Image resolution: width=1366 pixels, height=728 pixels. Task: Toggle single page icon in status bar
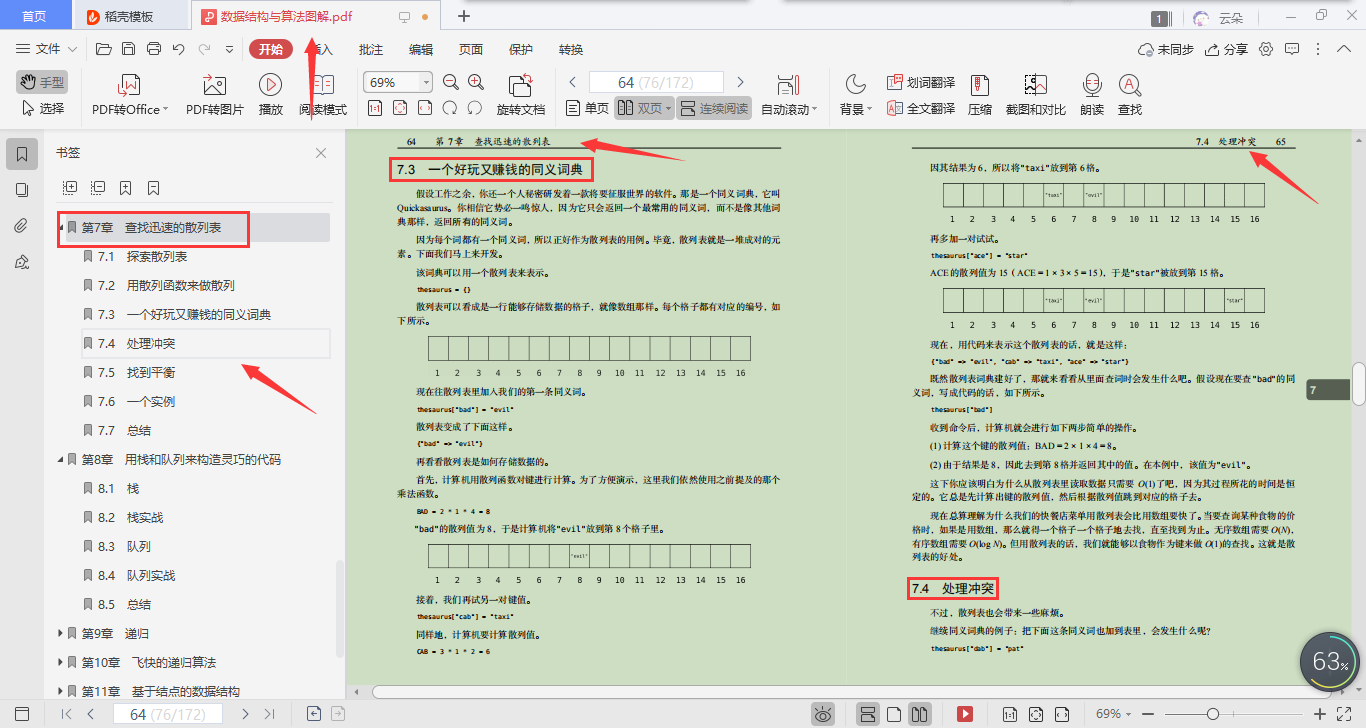(x=894, y=714)
